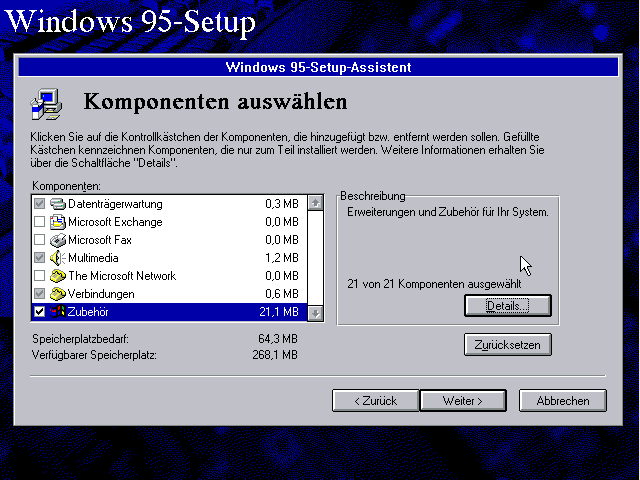Screen dimensions: 640x480
Task: Click the Datenträgerwartung disk icon
Action: pos(58,204)
